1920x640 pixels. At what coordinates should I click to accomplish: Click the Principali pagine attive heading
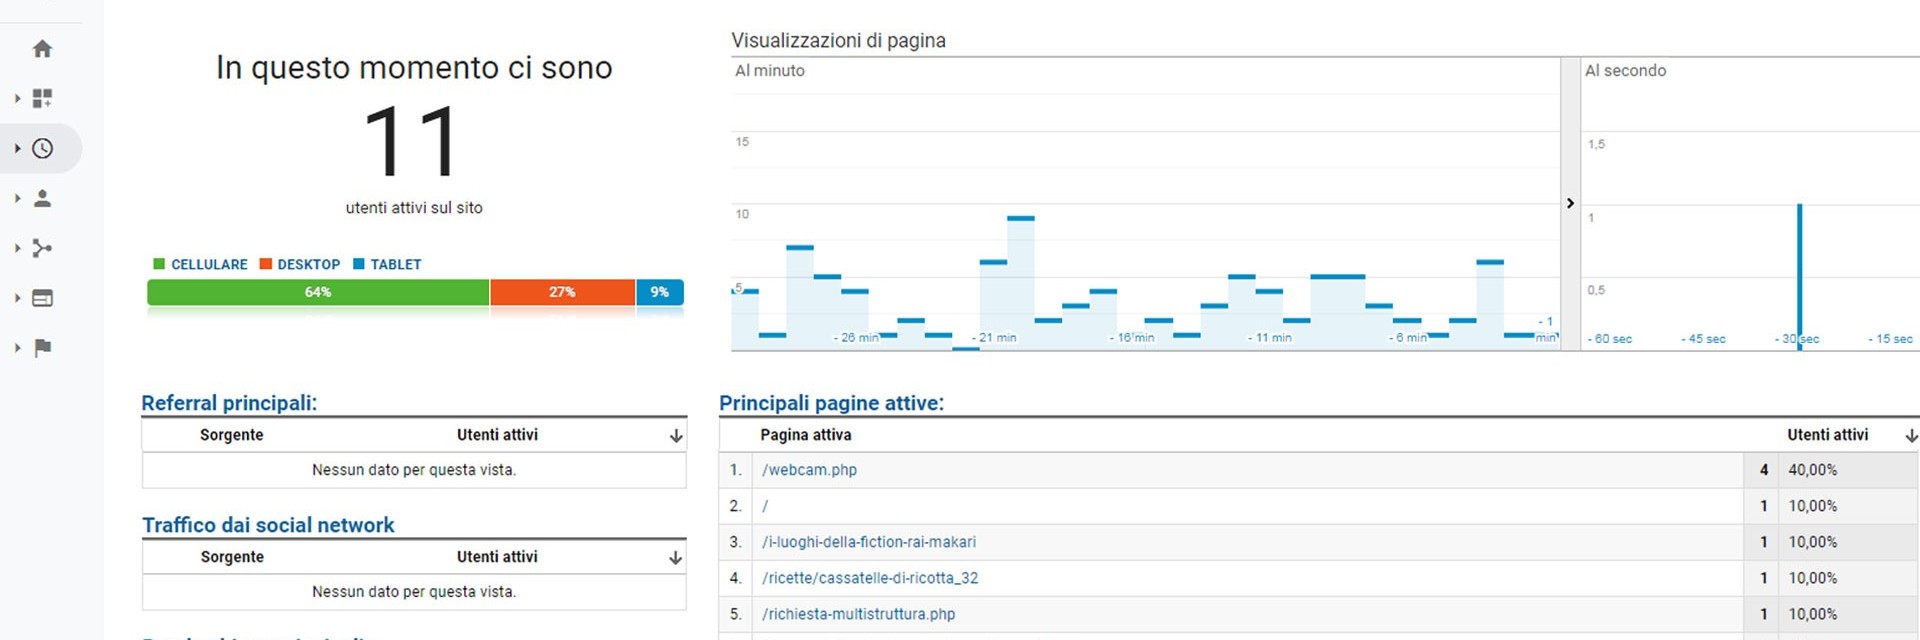click(x=831, y=403)
